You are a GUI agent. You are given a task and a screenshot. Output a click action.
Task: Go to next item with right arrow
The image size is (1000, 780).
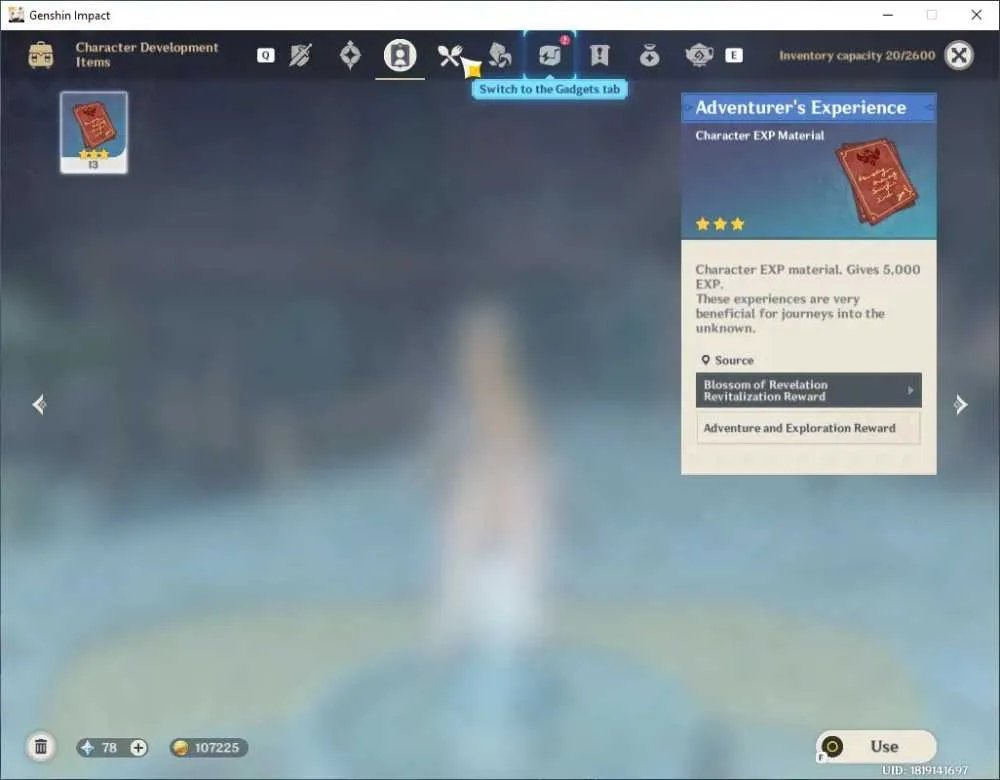click(x=960, y=404)
